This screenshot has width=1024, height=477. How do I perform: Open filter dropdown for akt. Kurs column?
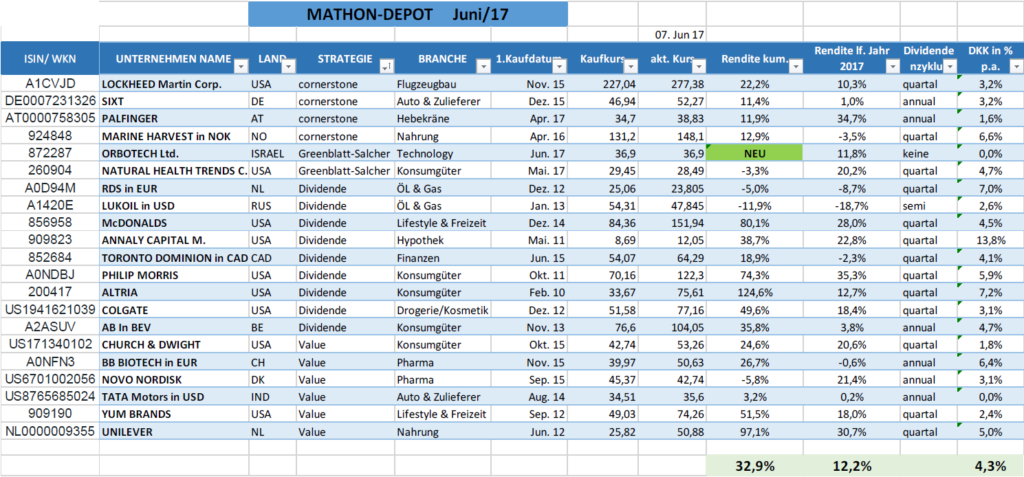[x=699, y=66]
